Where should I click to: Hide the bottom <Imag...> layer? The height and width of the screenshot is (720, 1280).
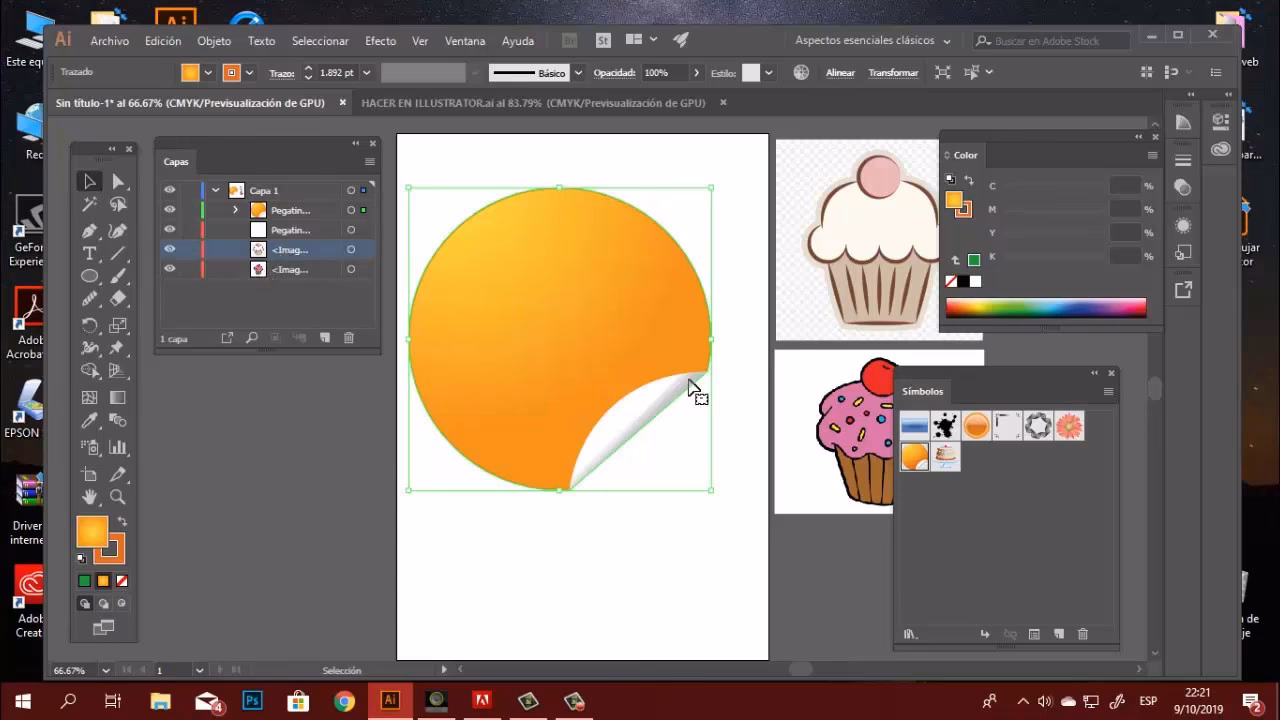170,269
